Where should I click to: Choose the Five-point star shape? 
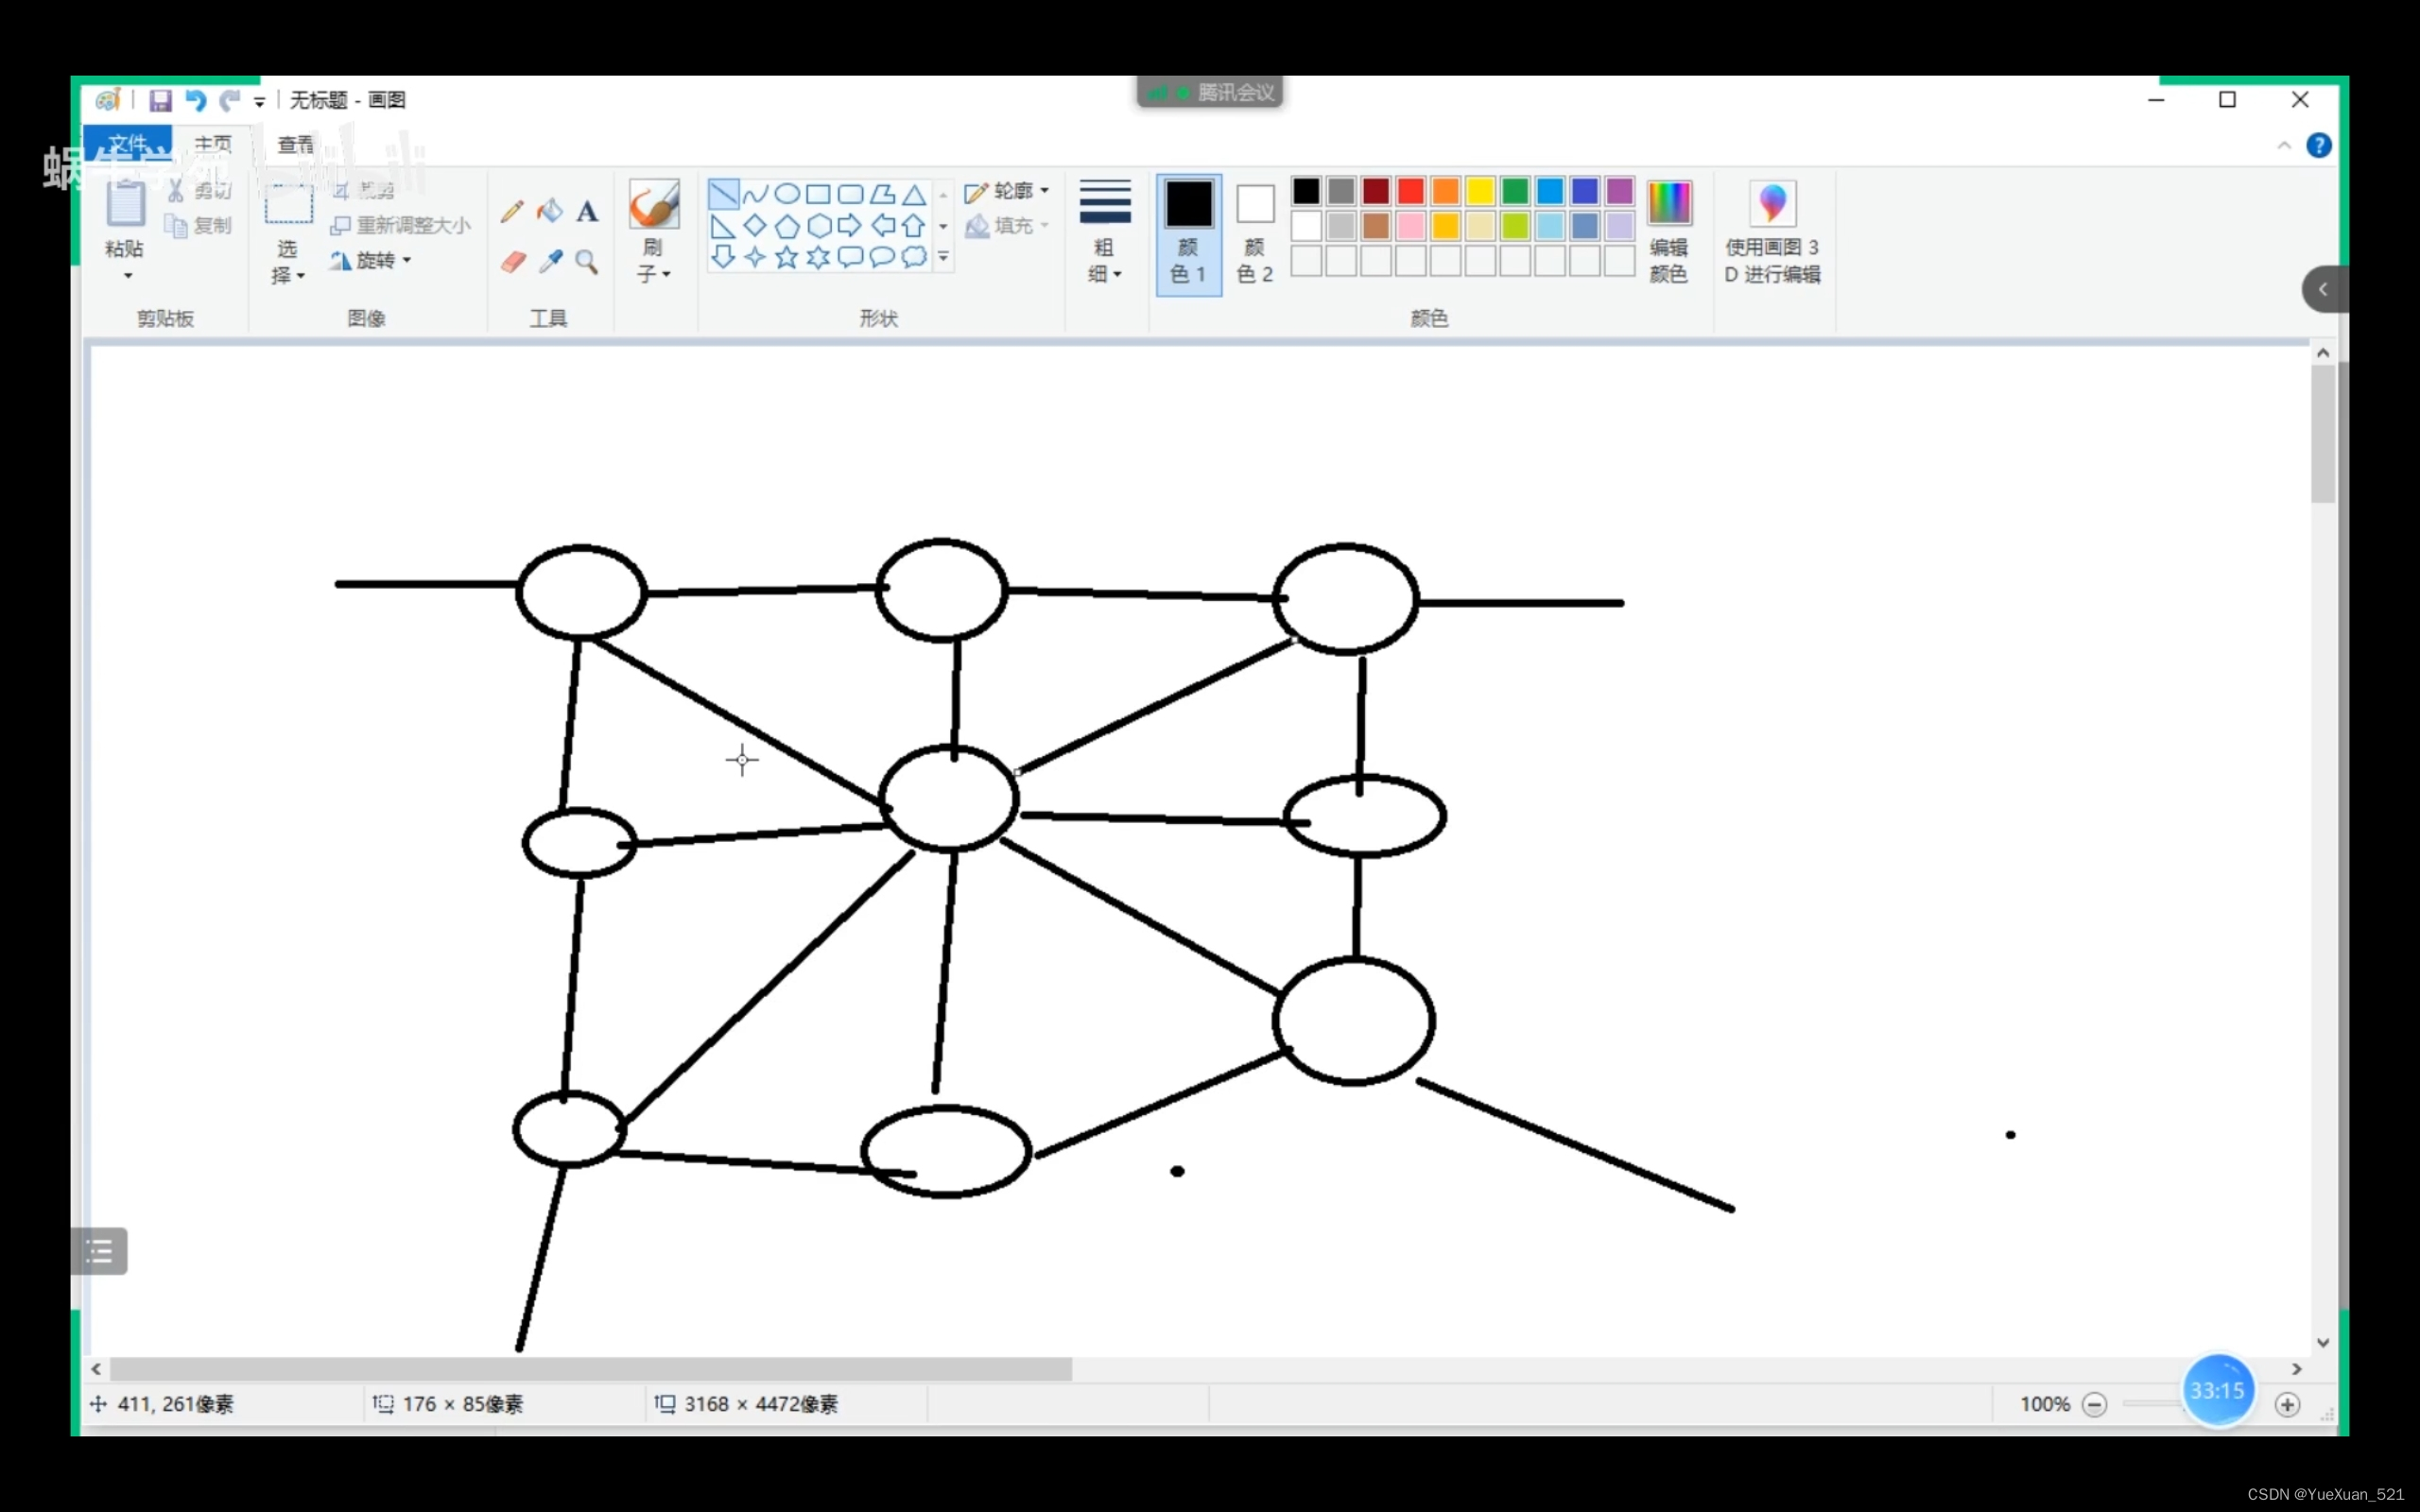tap(787, 258)
